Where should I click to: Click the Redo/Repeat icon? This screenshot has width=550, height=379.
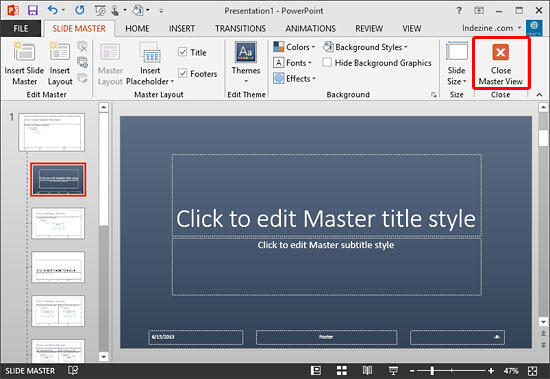coord(80,10)
